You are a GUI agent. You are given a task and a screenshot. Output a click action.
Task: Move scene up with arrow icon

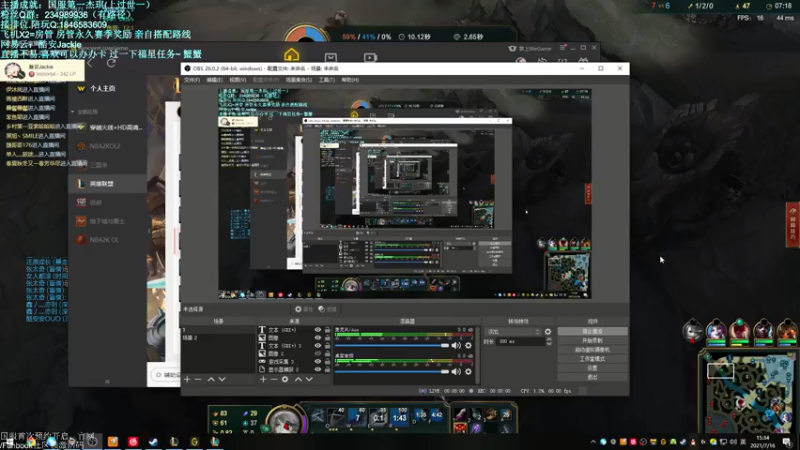click(211, 380)
